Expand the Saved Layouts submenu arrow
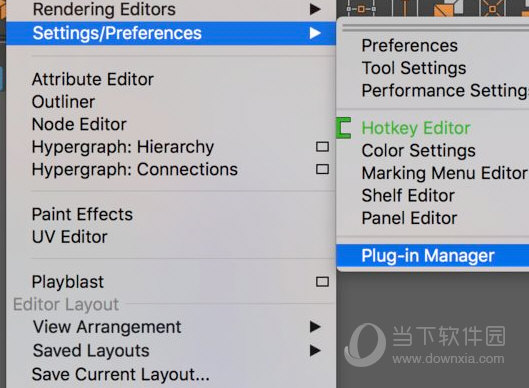This screenshot has height=388, width=529. pyautogui.click(x=315, y=351)
